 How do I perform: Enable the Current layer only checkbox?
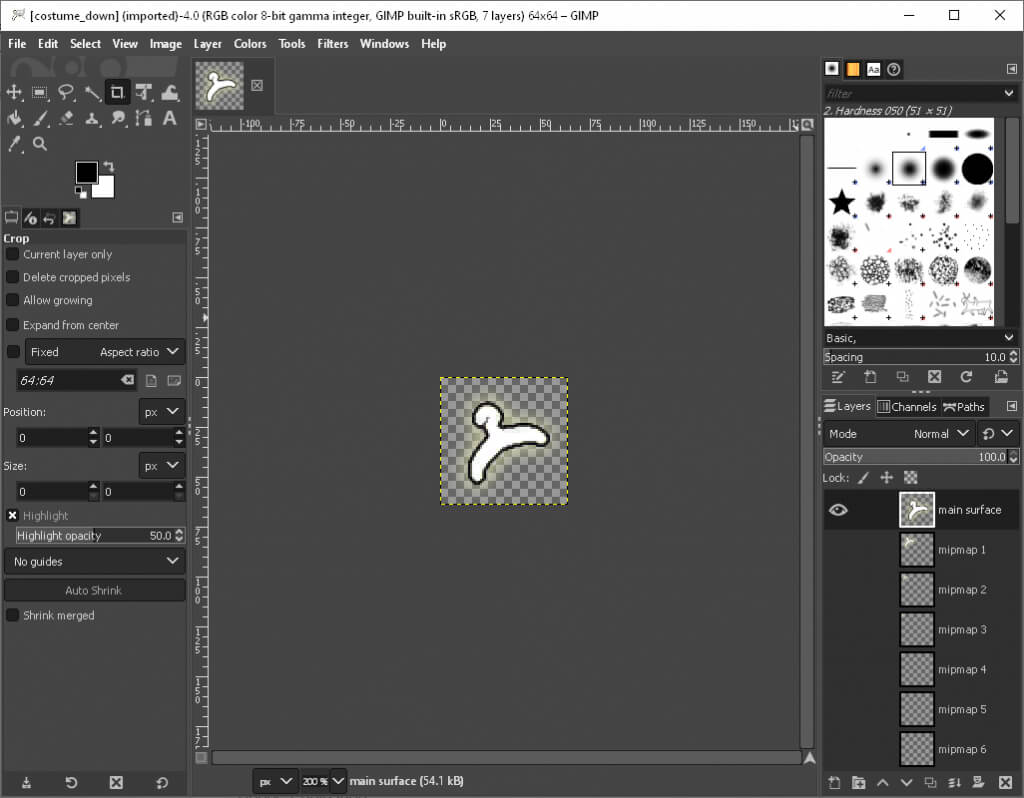(13, 254)
